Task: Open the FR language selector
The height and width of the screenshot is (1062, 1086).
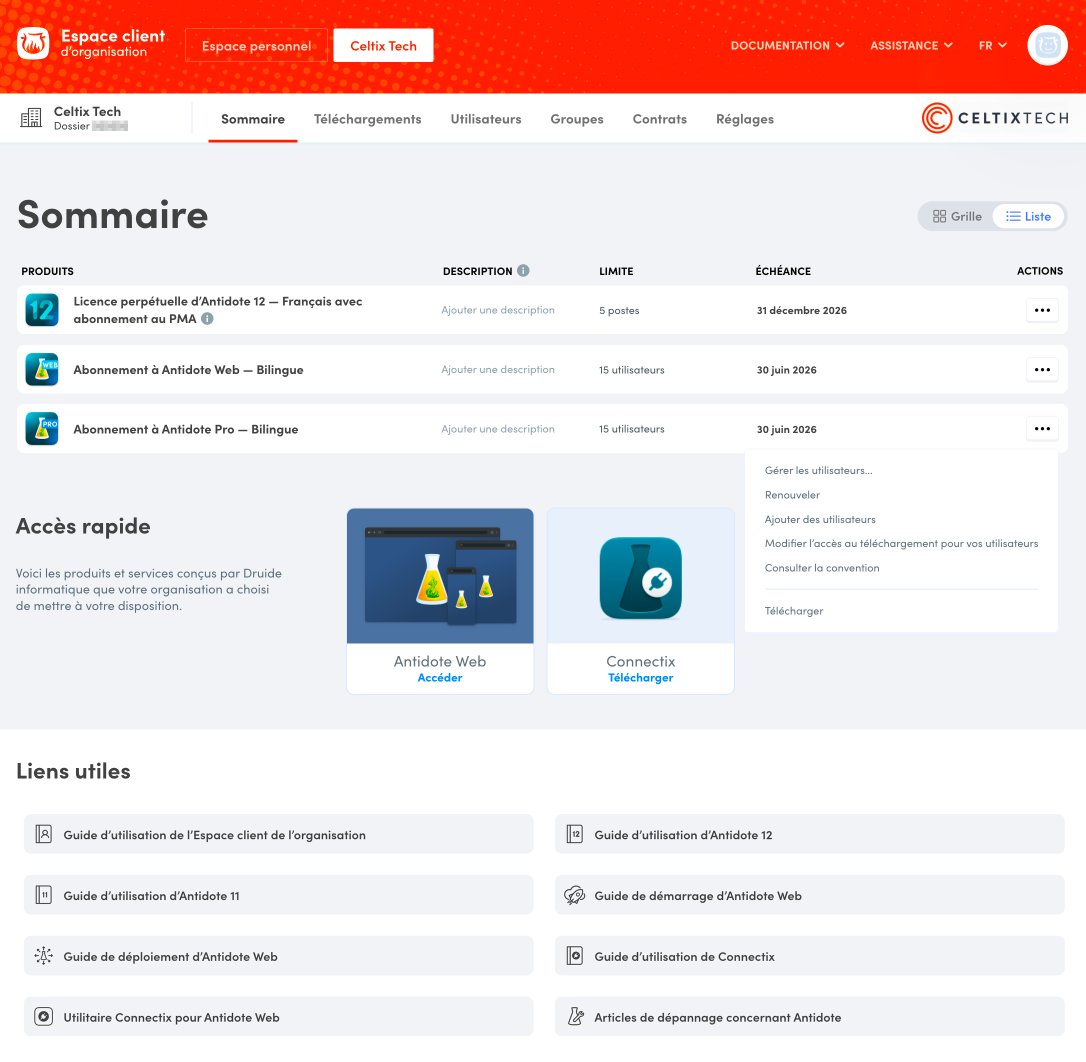Action: click(992, 46)
